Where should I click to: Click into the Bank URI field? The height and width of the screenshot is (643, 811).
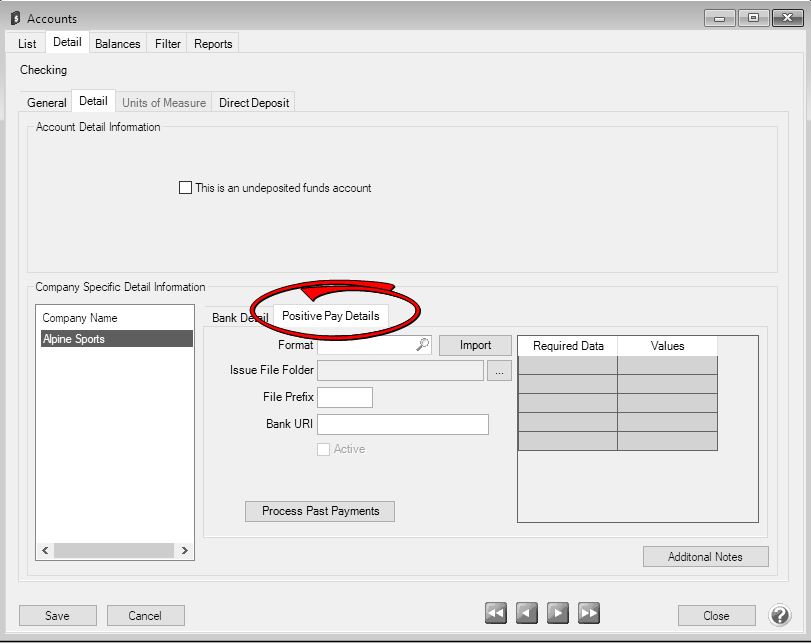[x=403, y=424]
